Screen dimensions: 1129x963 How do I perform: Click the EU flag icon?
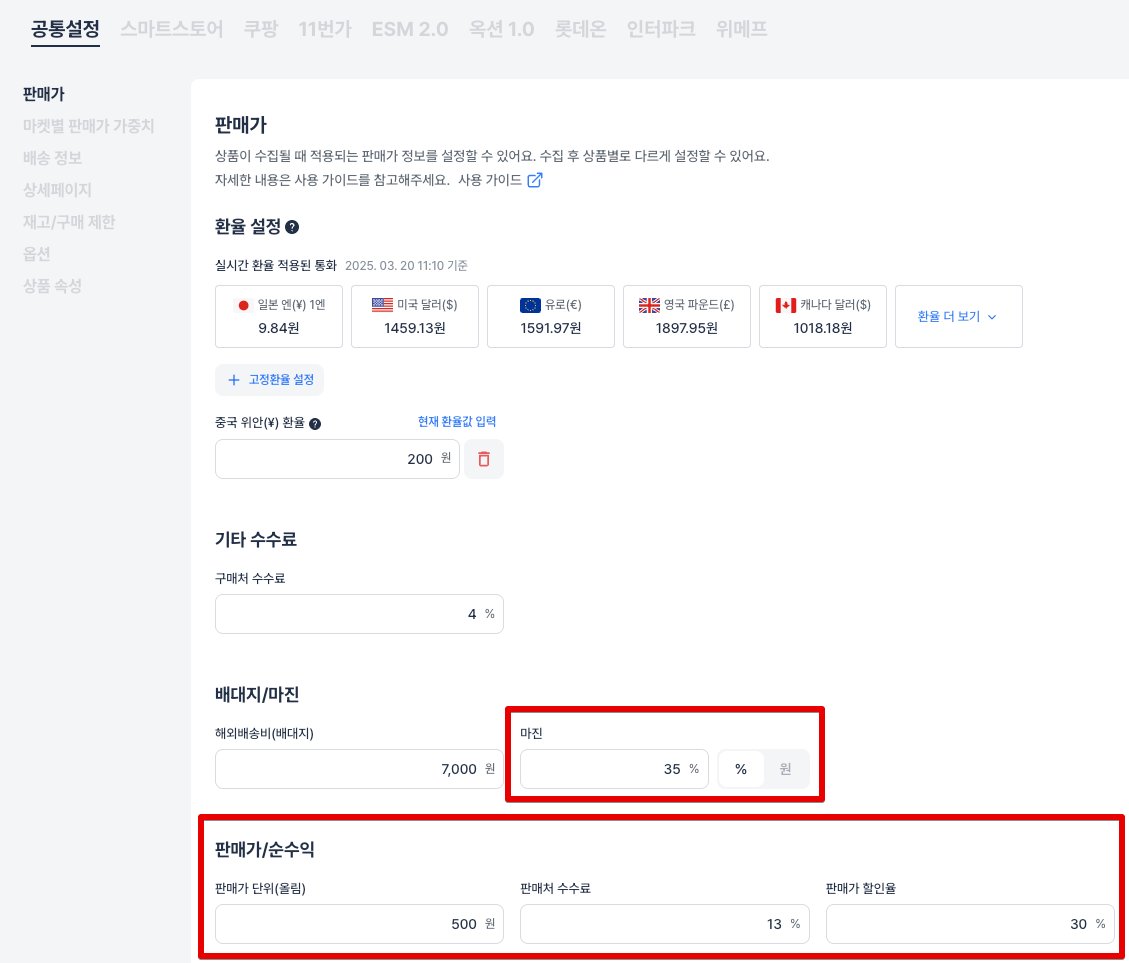(x=530, y=305)
